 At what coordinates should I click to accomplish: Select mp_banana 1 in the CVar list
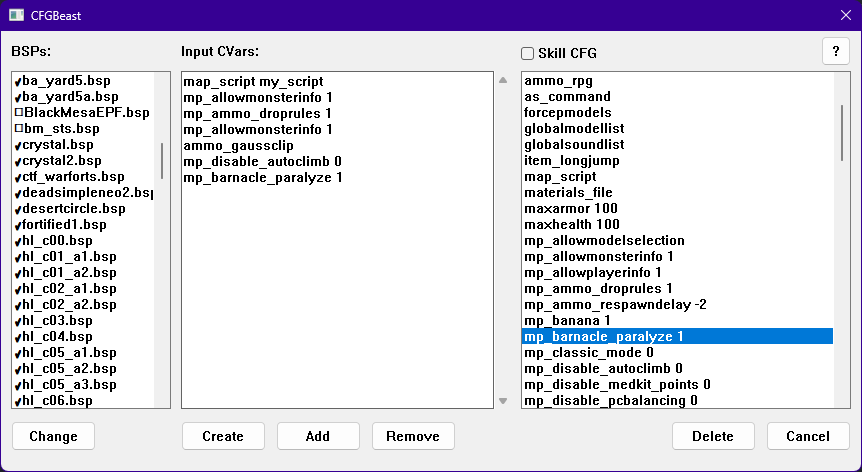click(567, 320)
